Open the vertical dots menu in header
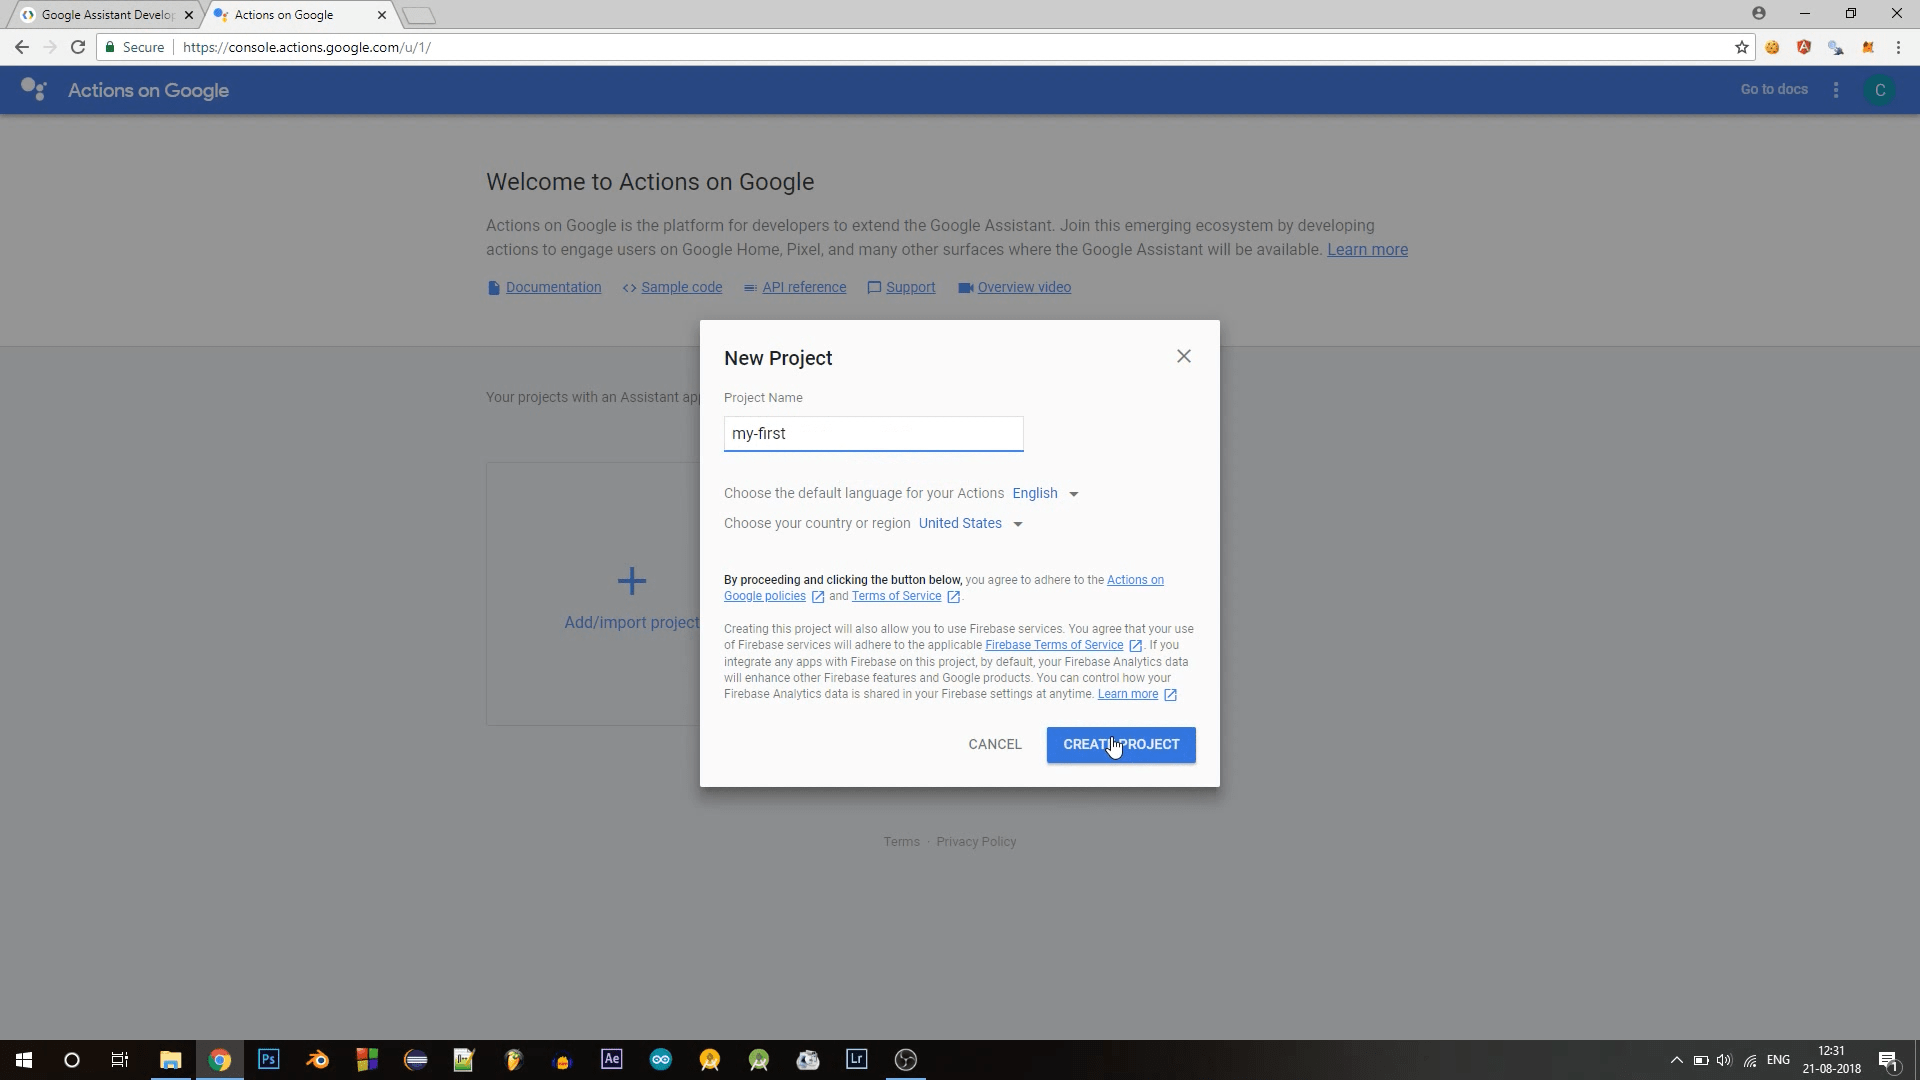The height and width of the screenshot is (1080, 1920). [1836, 90]
